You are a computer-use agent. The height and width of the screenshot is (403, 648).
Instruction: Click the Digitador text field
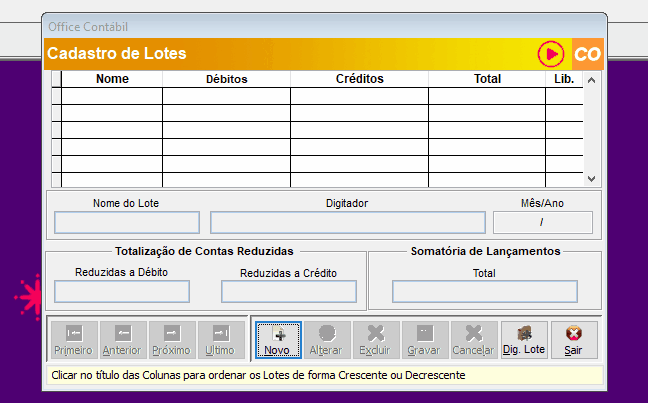[x=347, y=223]
